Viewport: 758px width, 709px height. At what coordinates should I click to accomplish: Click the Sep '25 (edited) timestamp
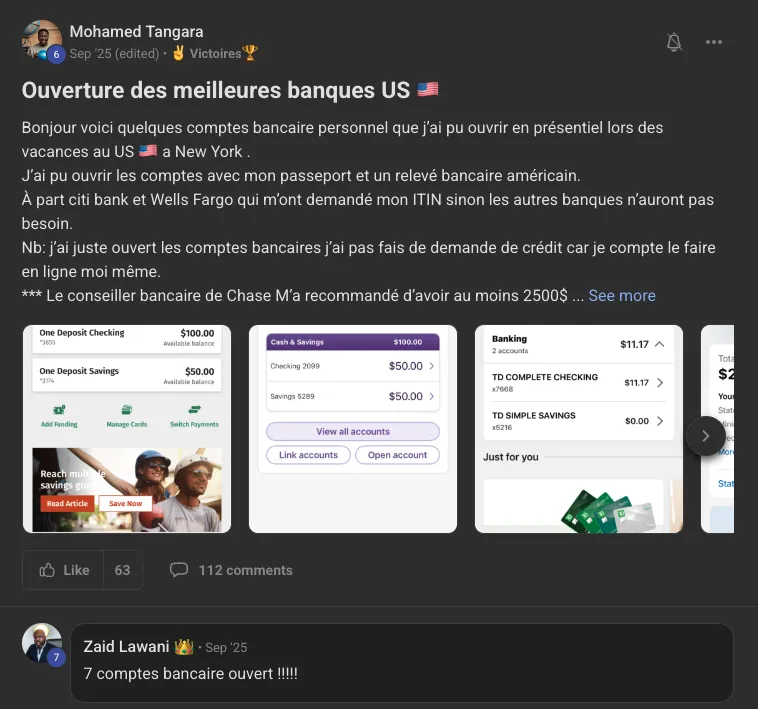click(x=114, y=53)
